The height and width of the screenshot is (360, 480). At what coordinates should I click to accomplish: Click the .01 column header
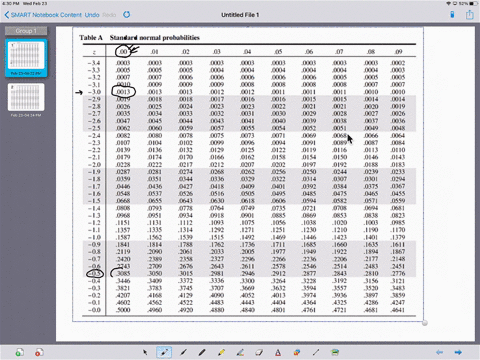coord(154,52)
